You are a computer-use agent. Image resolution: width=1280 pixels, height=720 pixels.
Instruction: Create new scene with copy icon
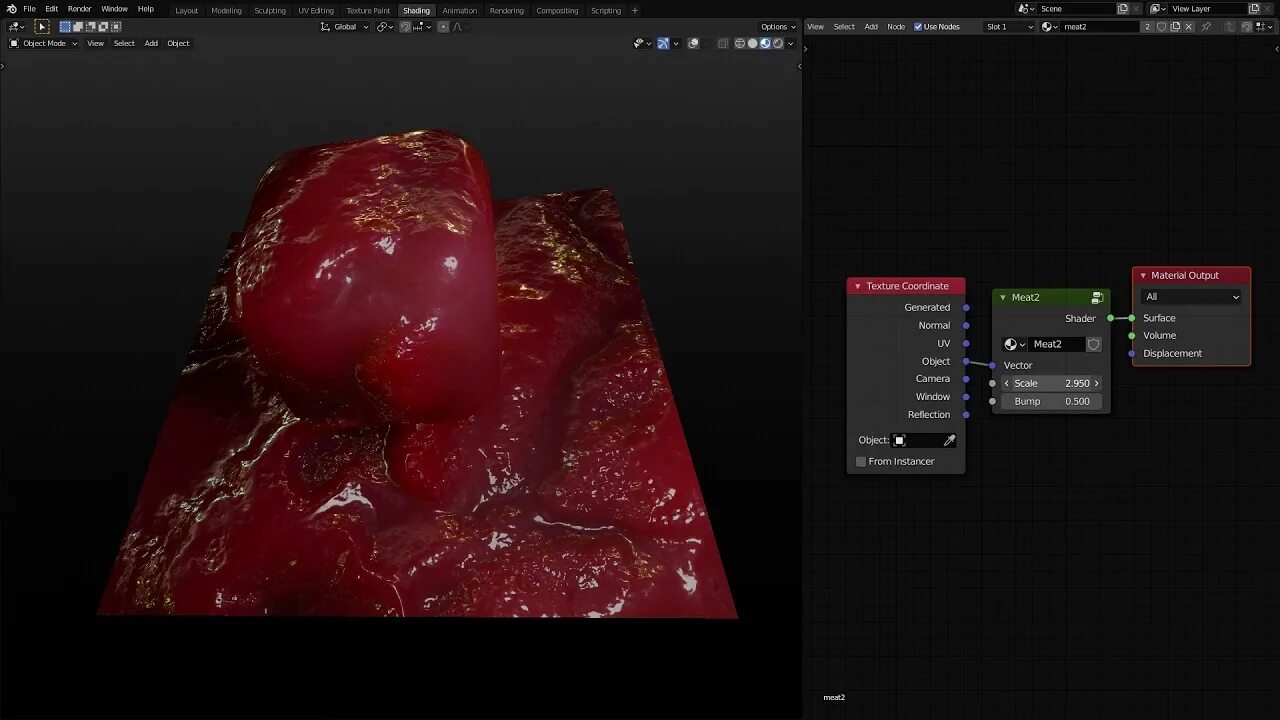coord(1123,9)
